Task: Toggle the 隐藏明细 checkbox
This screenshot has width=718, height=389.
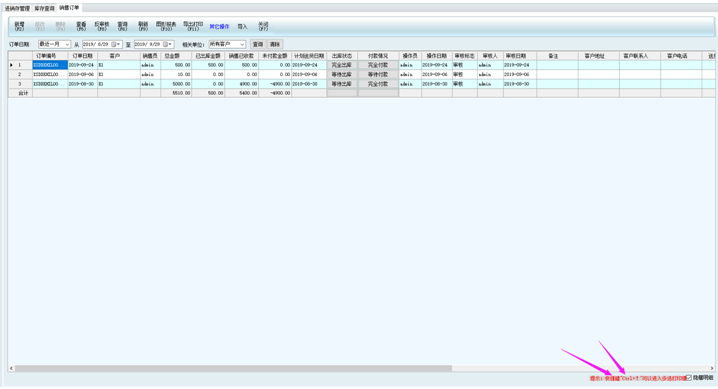Action: coord(689,378)
